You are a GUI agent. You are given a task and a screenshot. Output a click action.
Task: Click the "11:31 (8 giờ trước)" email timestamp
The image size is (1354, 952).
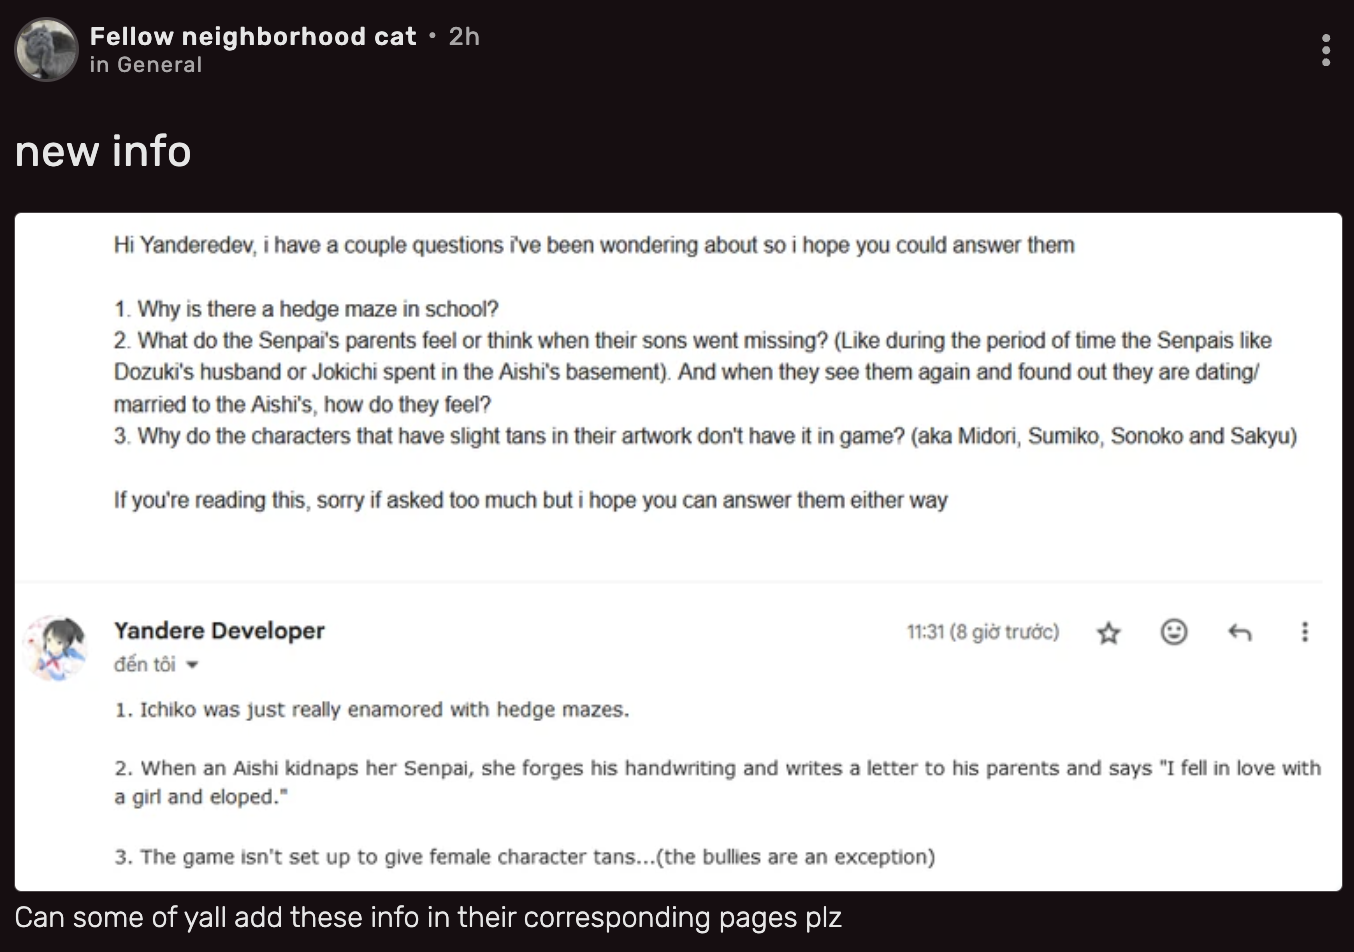tap(982, 632)
